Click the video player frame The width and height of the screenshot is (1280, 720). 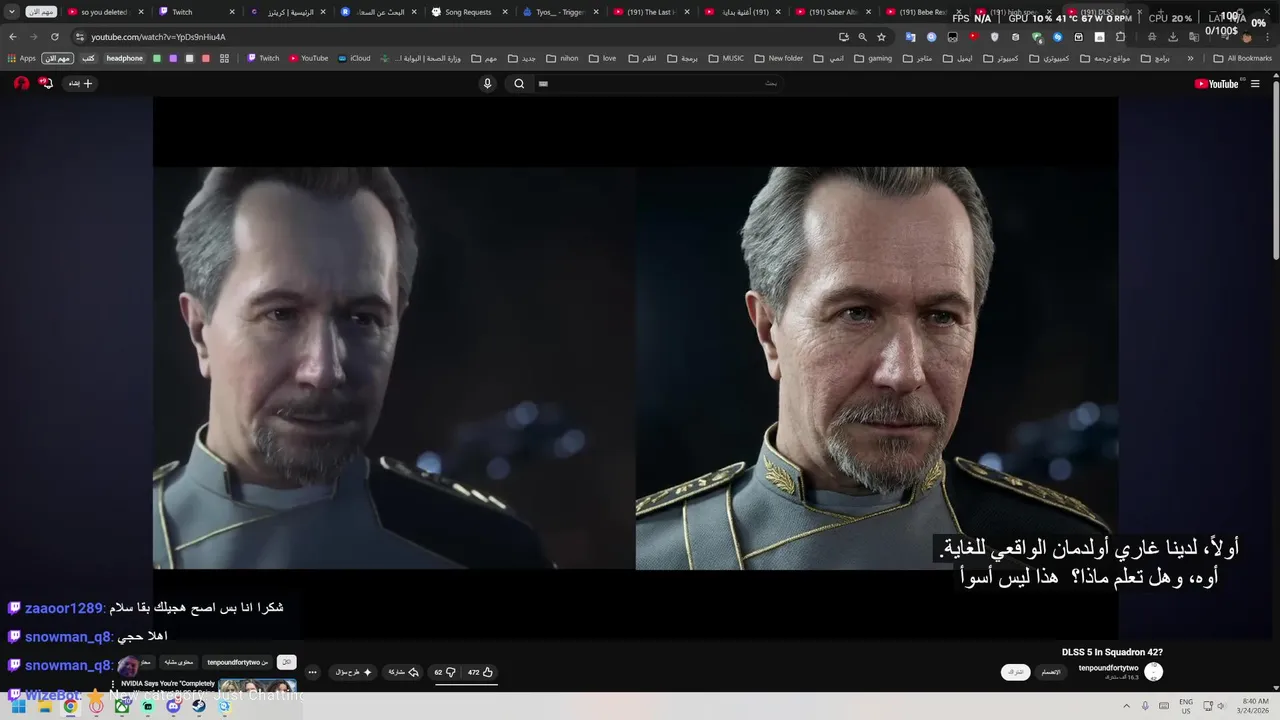635,370
